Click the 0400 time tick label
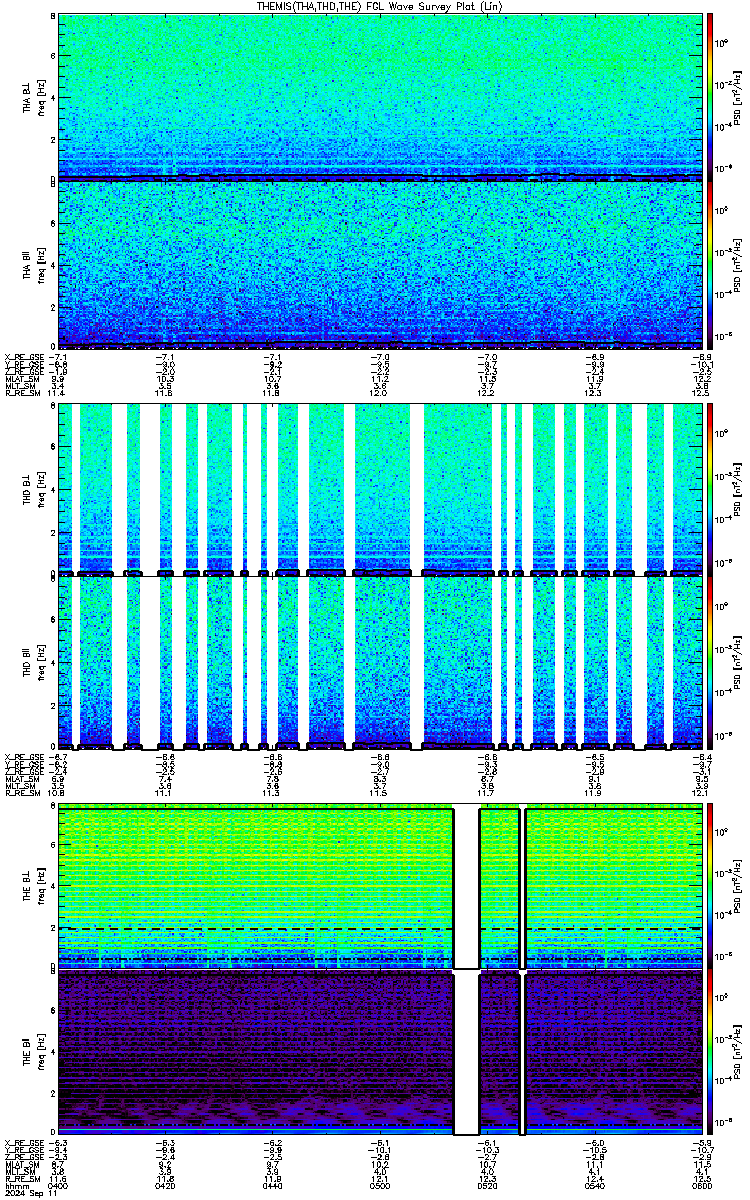The height and width of the screenshot is (1200, 750). pyautogui.click(x=58, y=1185)
